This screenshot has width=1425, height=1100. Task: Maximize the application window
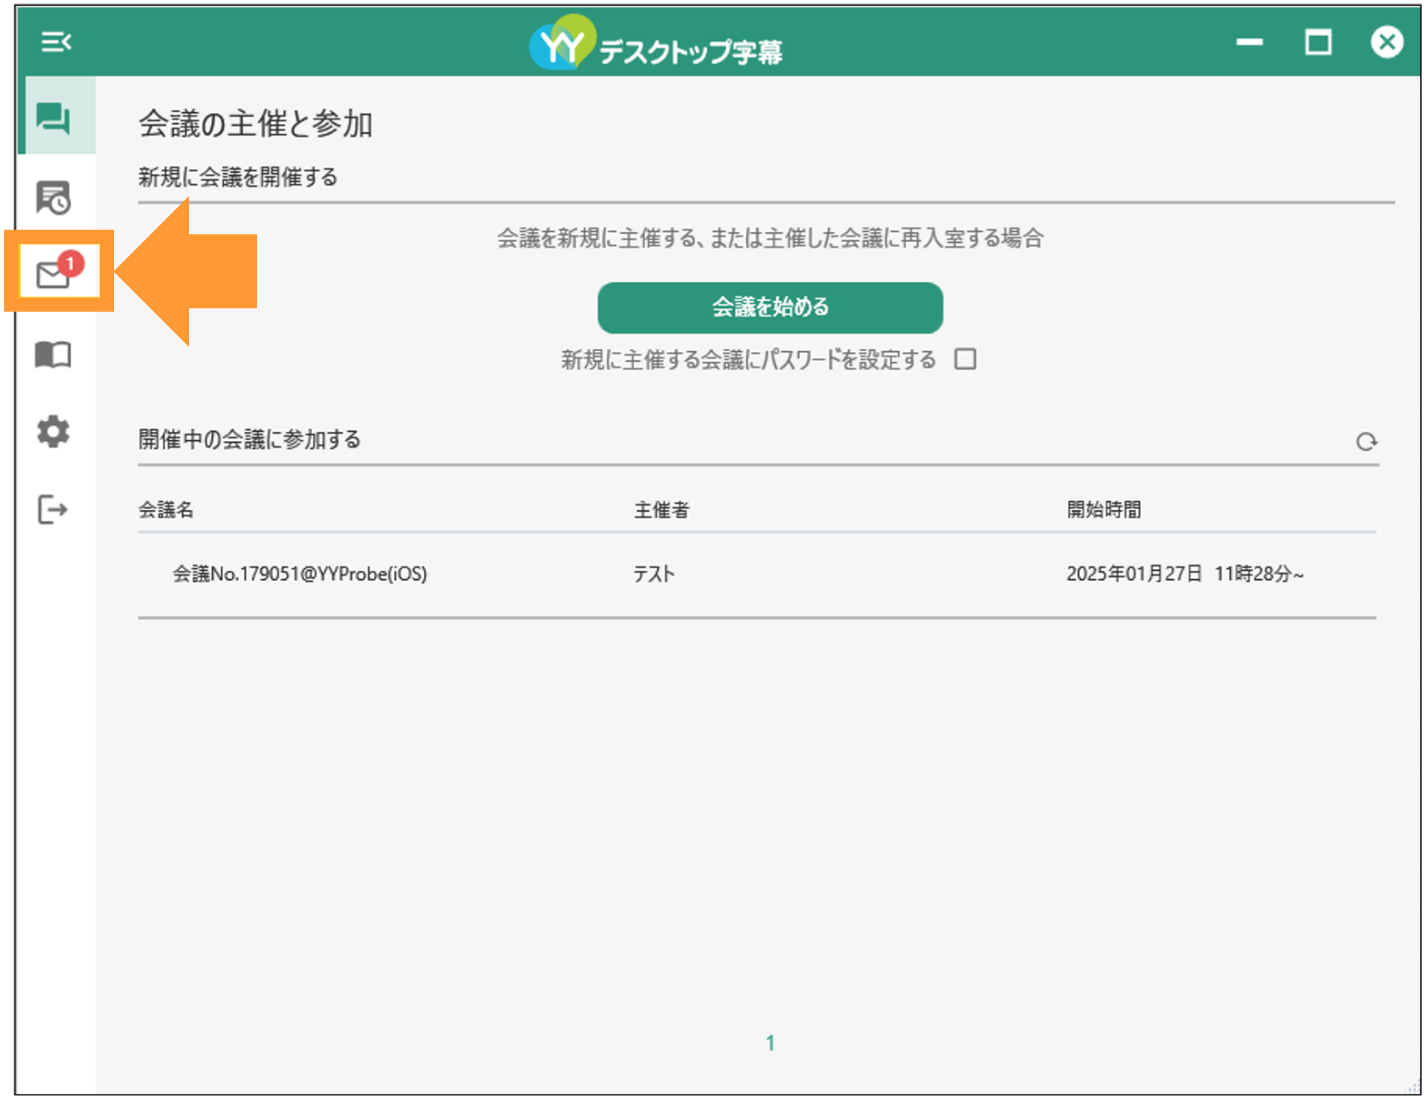pos(1318,42)
